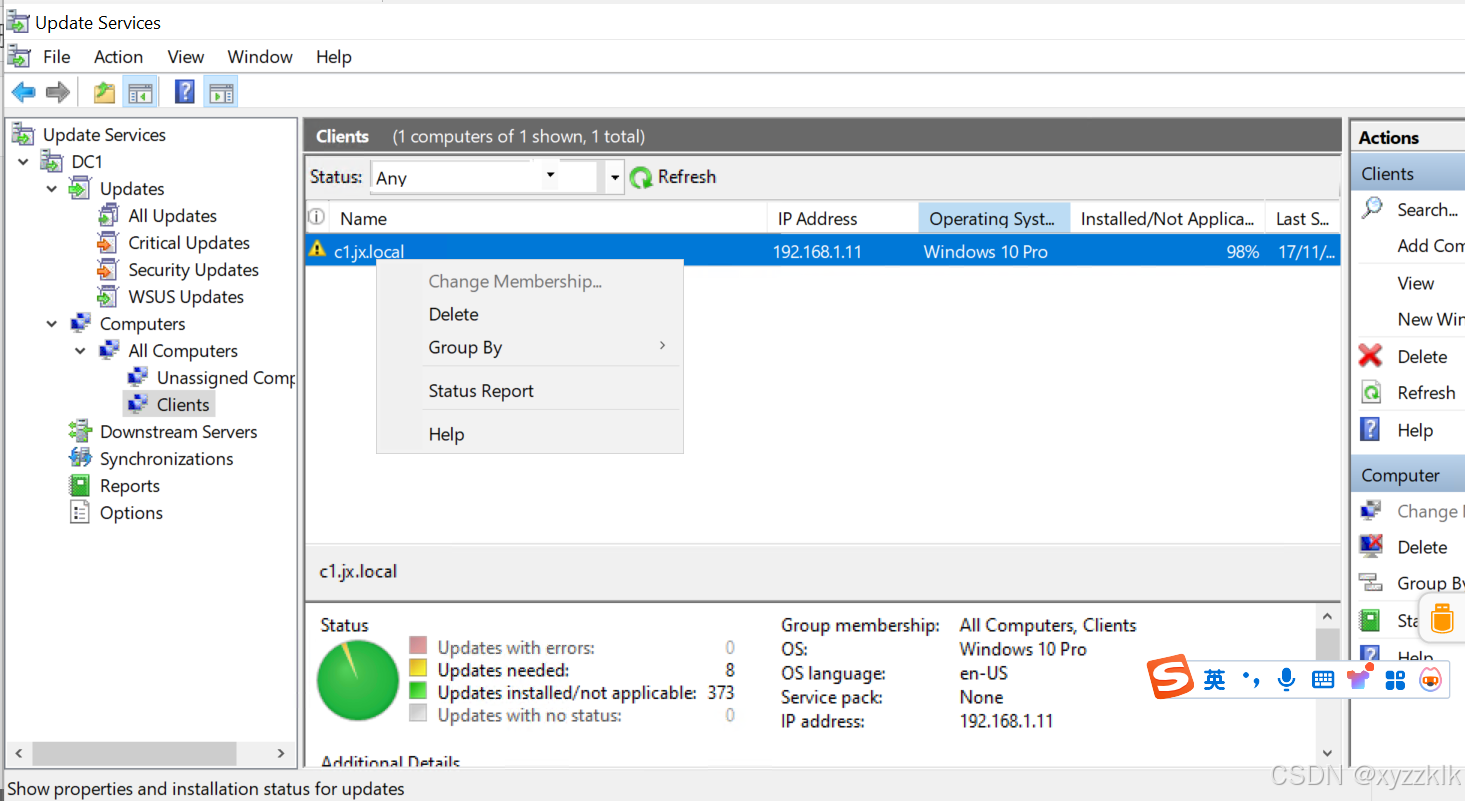The width and height of the screenshot is (1465, 801).
Task: Sort by Name column header
Action: tap(548, 218)
